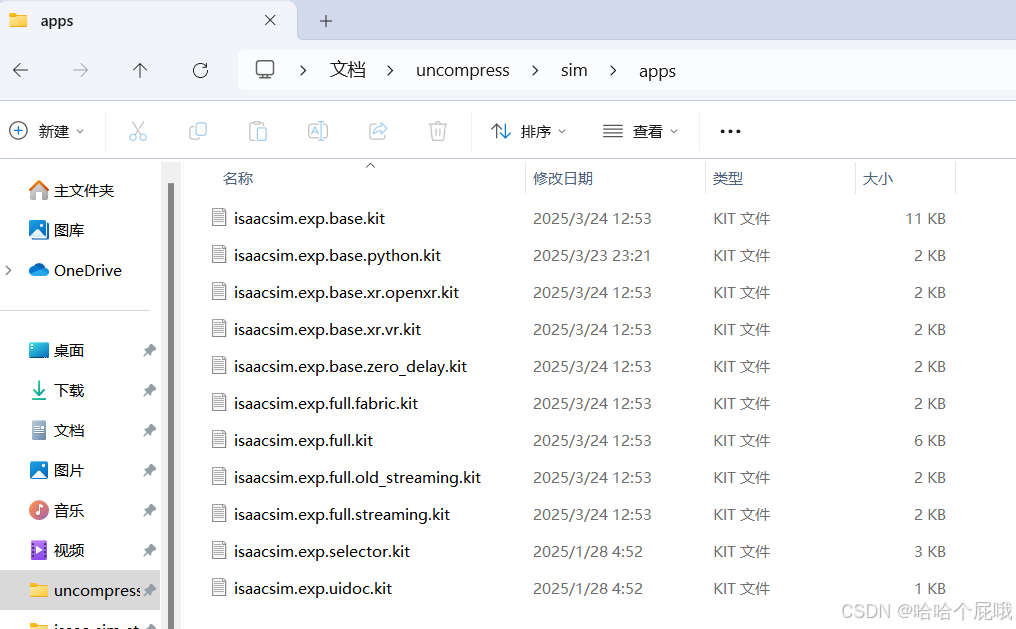This screenshot has width=1016, height=629.
Task: Click the Cut scissors icon
Action: (138, 132)
